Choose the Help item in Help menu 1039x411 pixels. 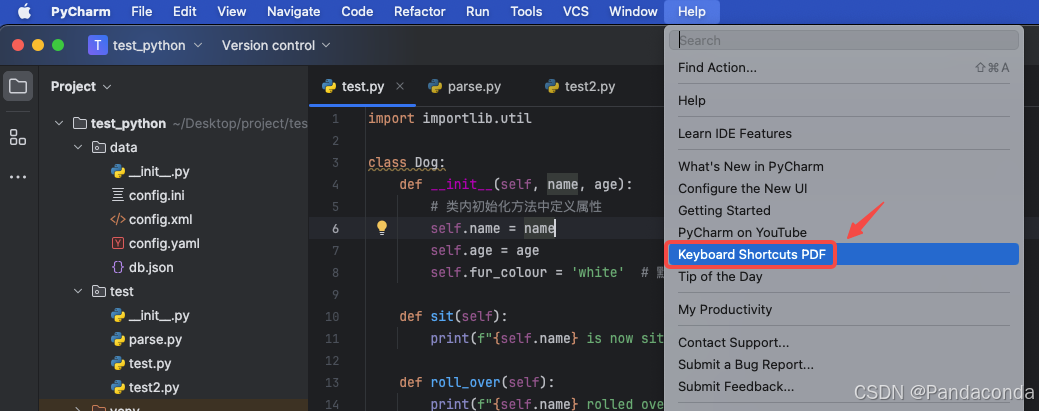pyautogui.click(x=842, y=101)
